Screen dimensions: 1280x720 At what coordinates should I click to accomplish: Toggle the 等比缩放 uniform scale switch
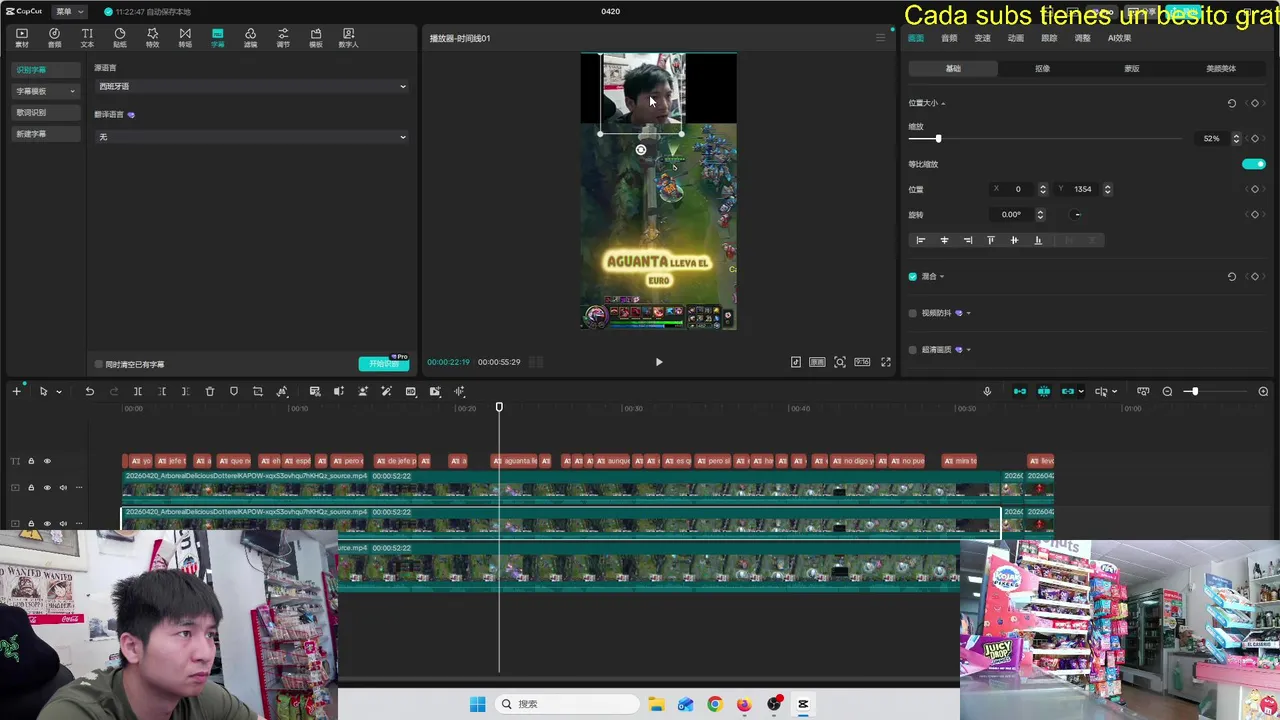tap(1253, 164)
